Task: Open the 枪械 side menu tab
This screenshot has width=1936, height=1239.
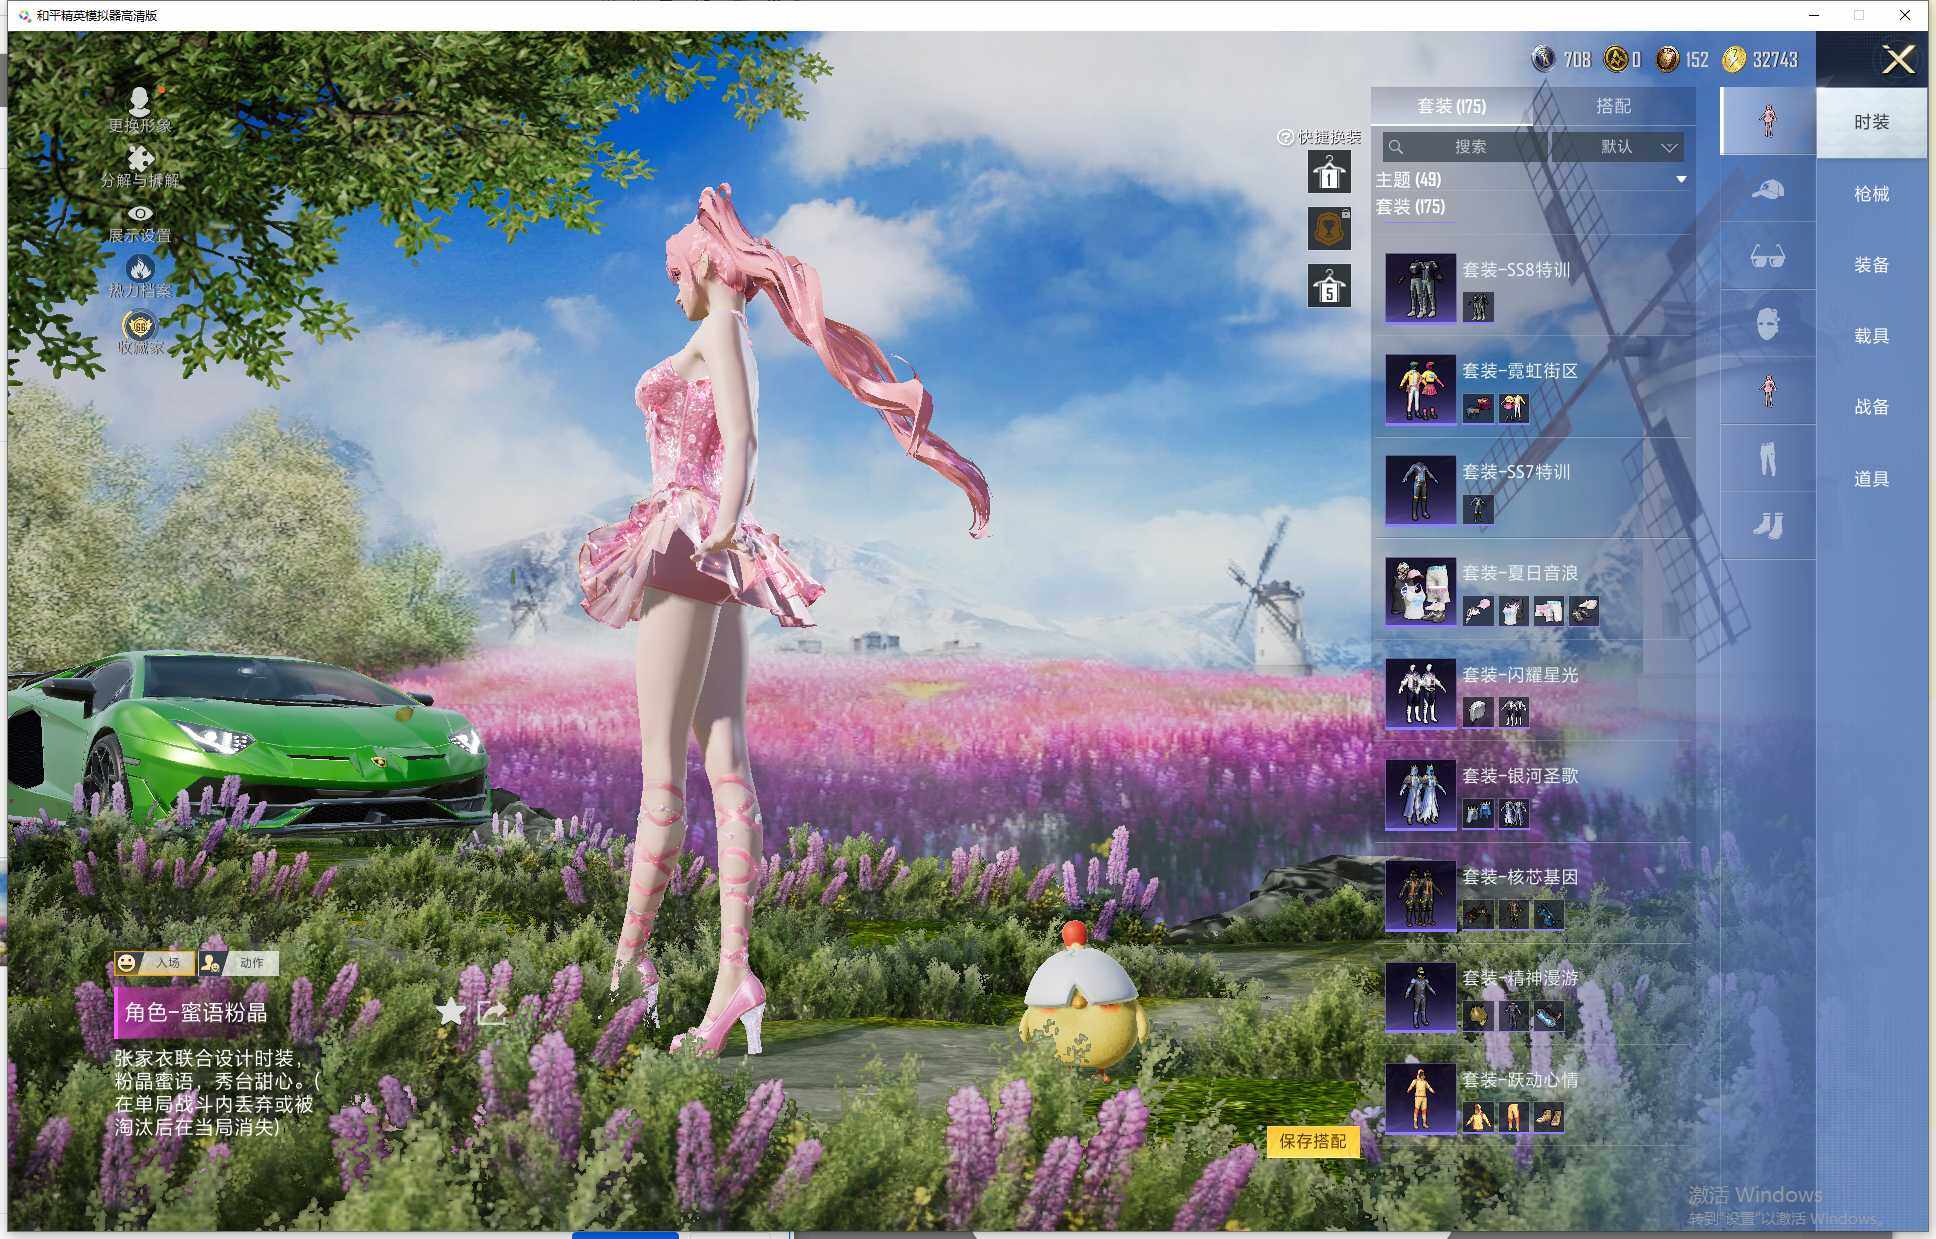Action: click(1871, 194)
